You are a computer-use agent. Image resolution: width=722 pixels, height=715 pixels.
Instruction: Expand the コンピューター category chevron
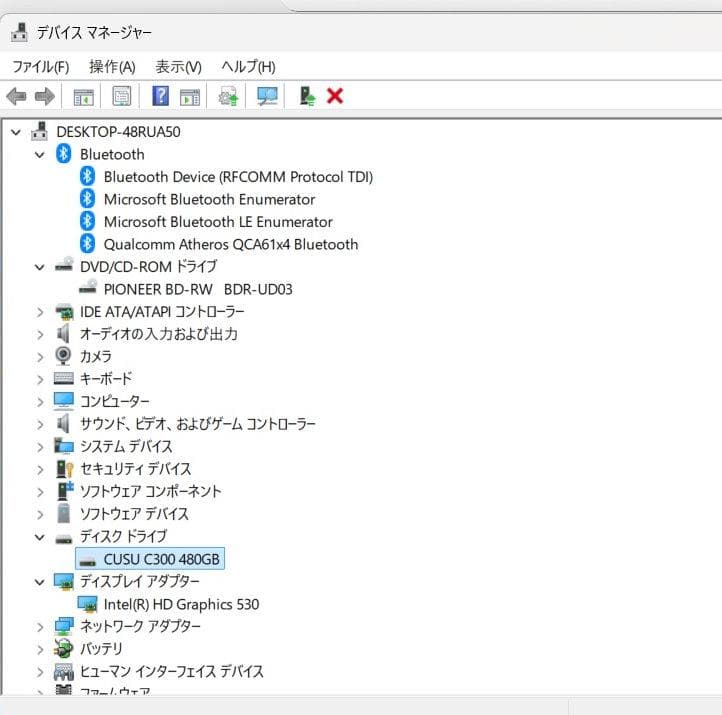click(x=40, y=402)
